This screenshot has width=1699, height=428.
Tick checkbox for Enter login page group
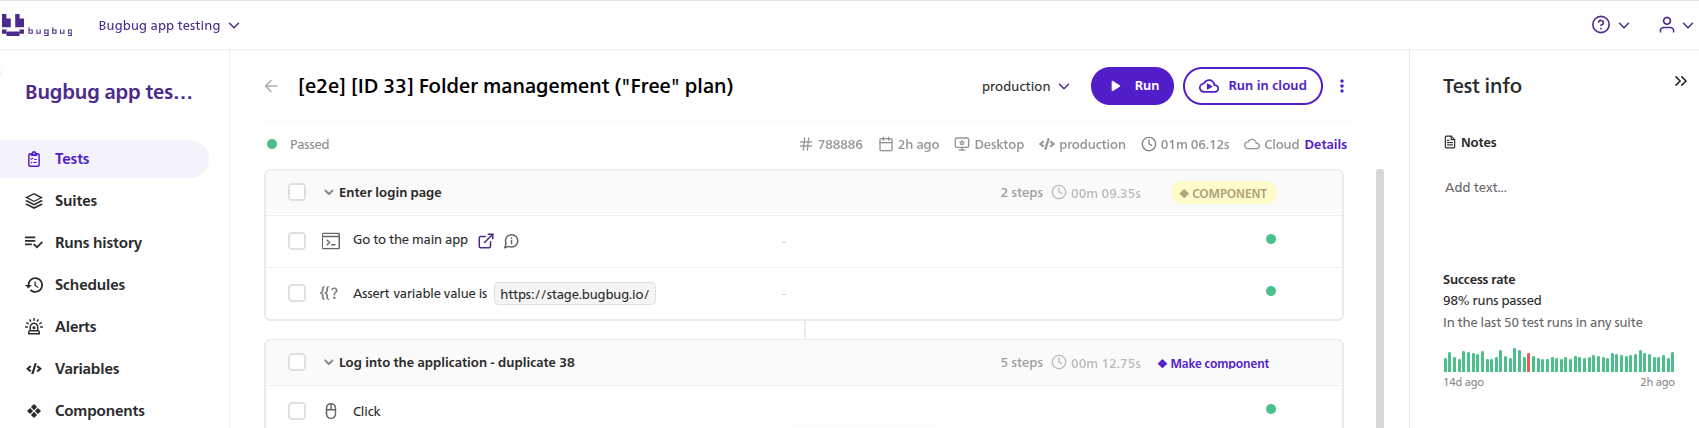pos(297,192)
